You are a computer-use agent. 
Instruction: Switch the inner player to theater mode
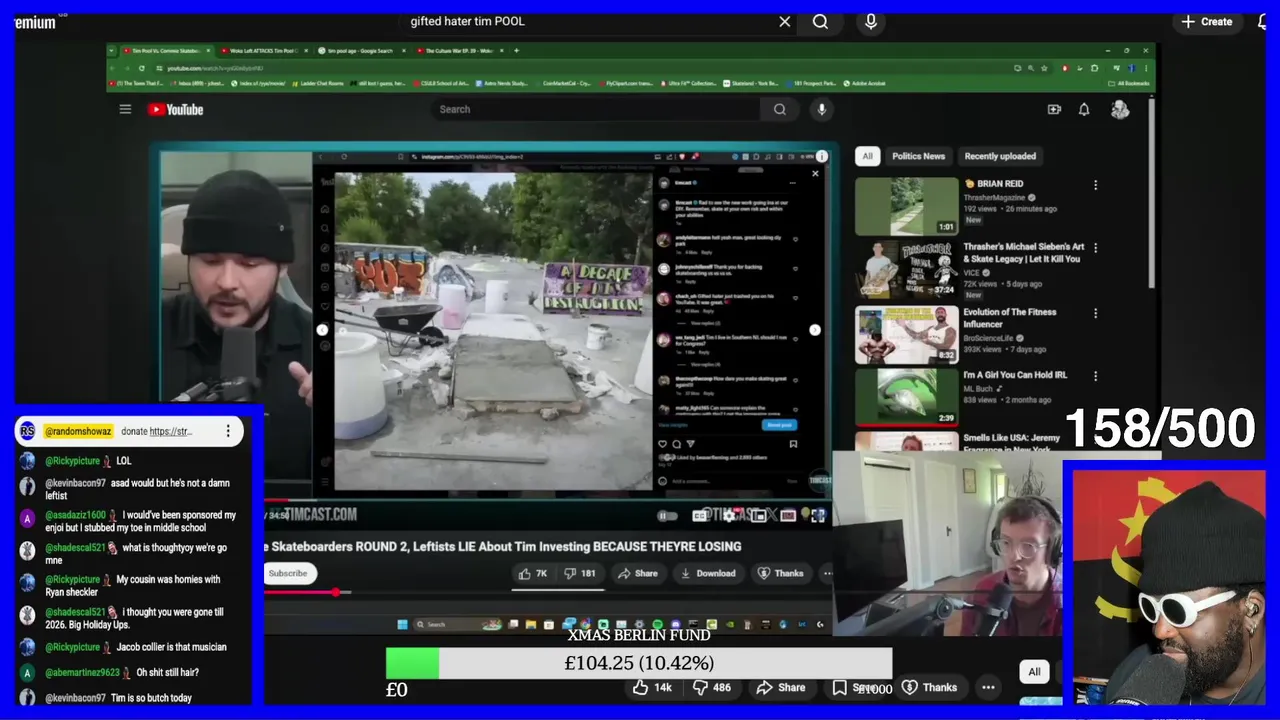tap(789, 516)
